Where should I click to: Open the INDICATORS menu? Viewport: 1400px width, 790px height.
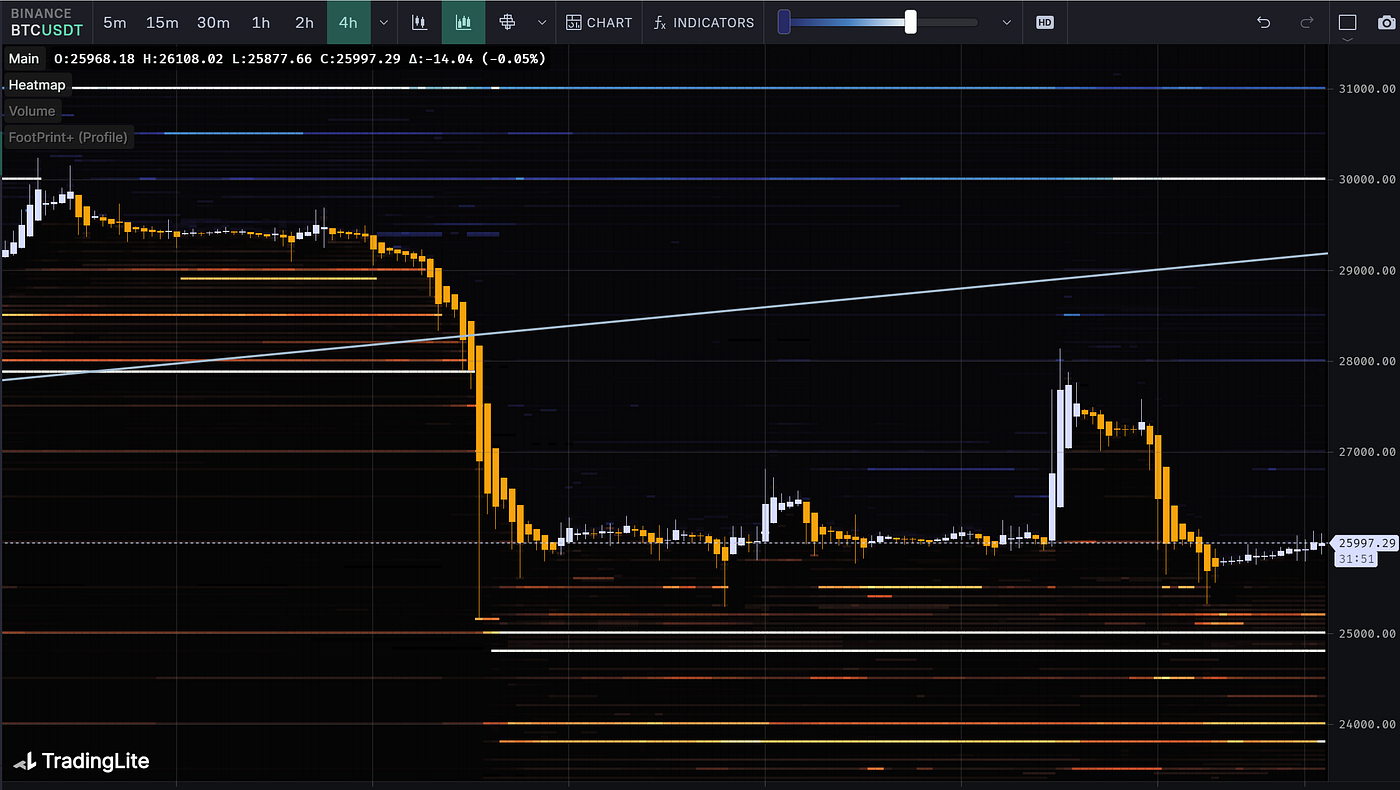pos(704,22)
